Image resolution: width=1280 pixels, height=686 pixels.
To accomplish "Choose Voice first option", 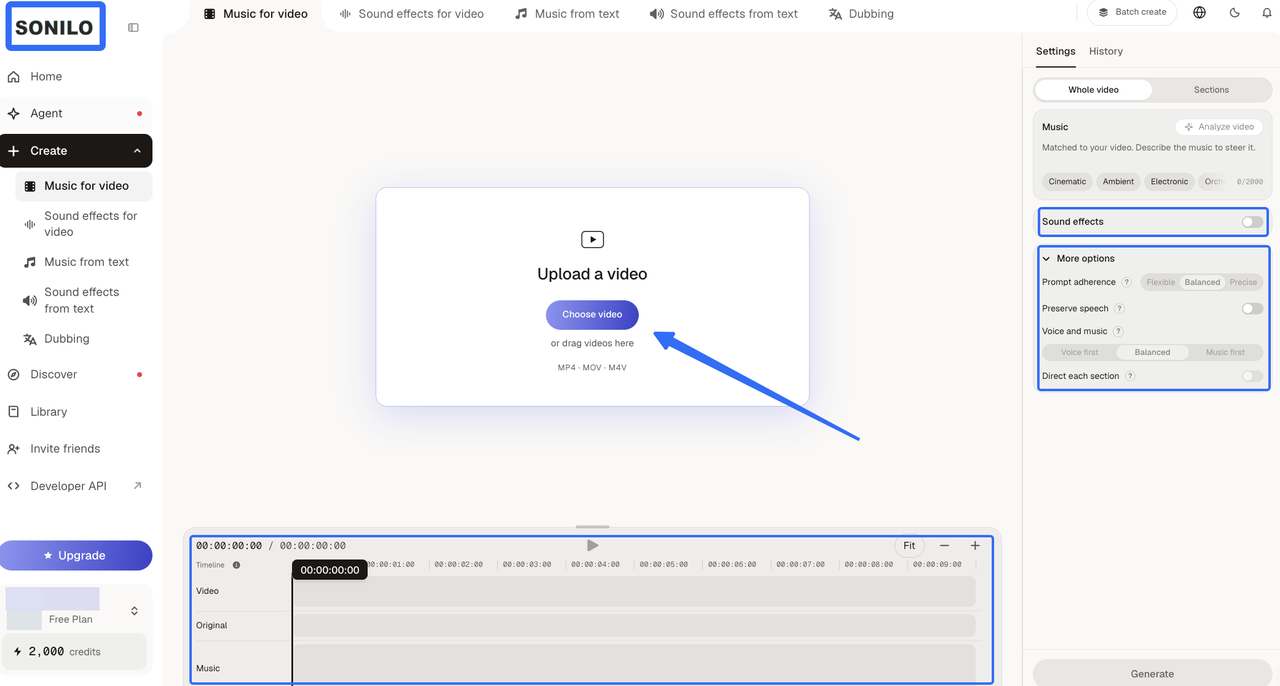I will pos(1080,353).
